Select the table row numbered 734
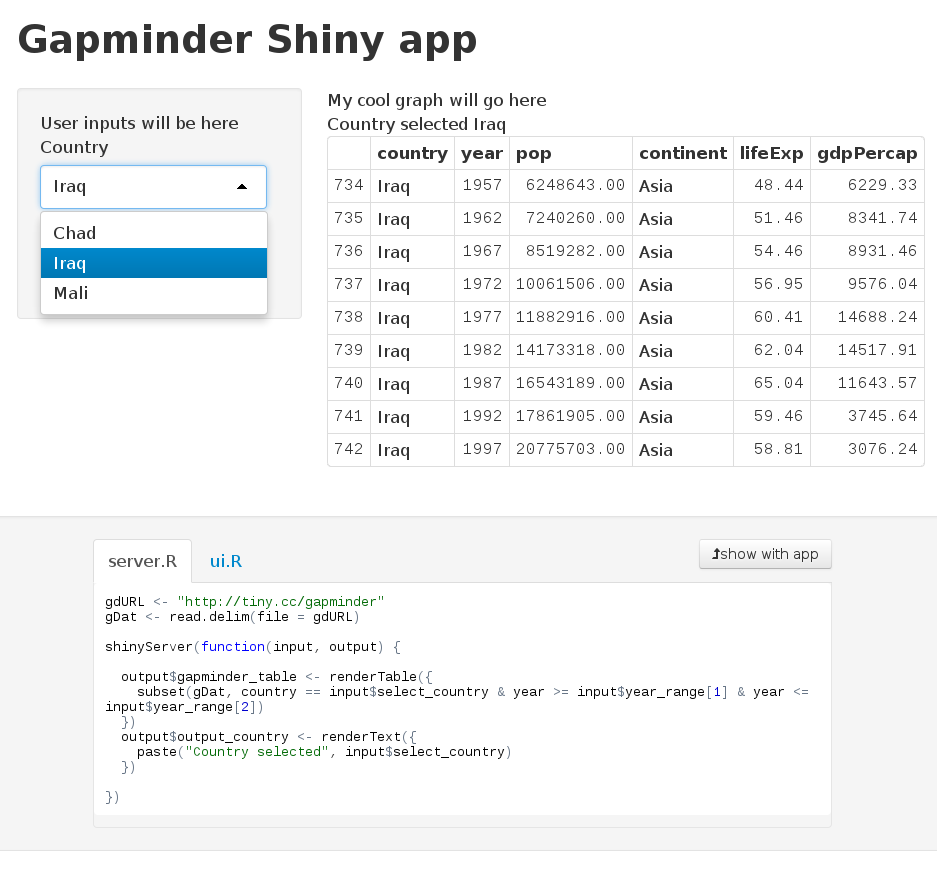937x869 pixels. point(348,186)
